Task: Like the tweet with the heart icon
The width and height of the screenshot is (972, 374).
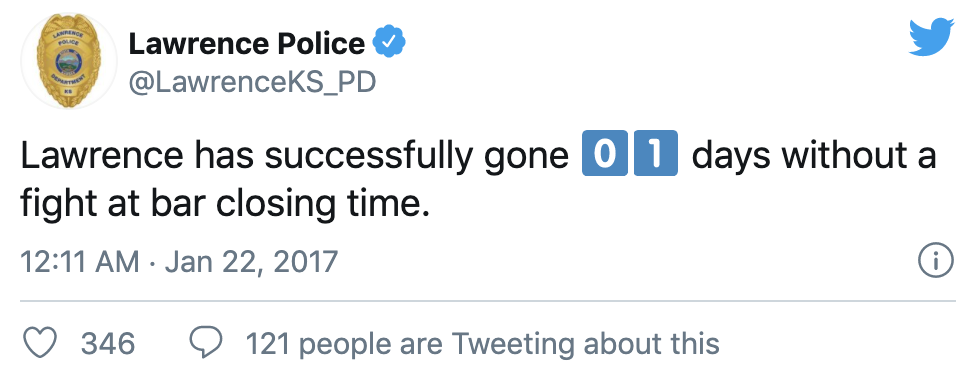Action: point(40,343)
